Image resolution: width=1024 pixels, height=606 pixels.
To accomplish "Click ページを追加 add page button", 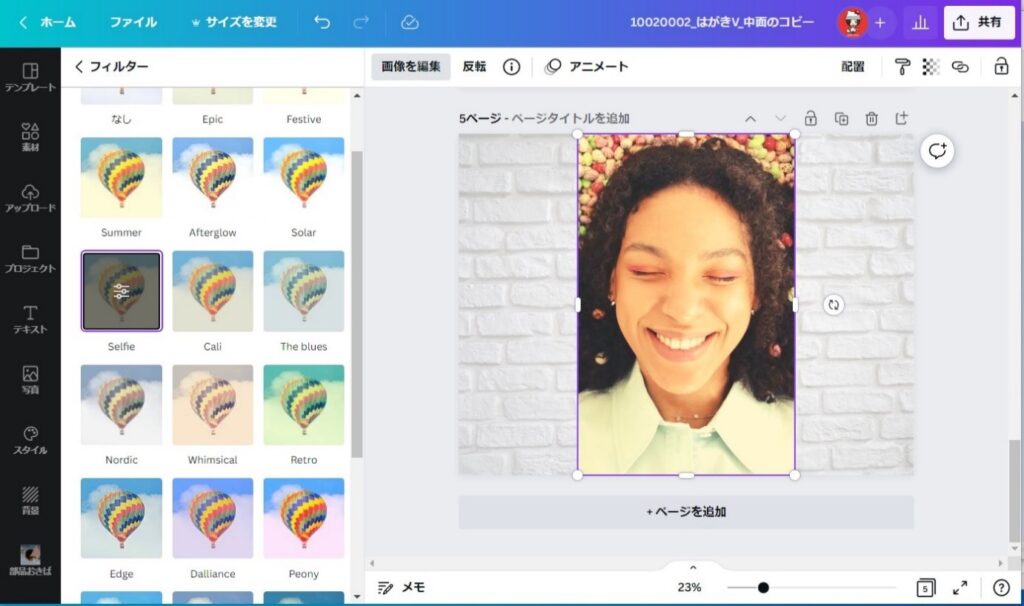I will (686, 511).
